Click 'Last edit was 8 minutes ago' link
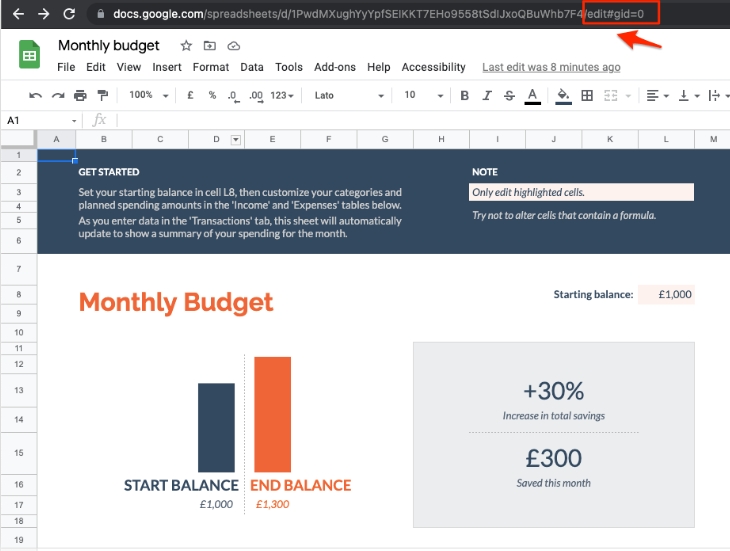Screen dimensions: 730x551 click(x=551, y=67)
